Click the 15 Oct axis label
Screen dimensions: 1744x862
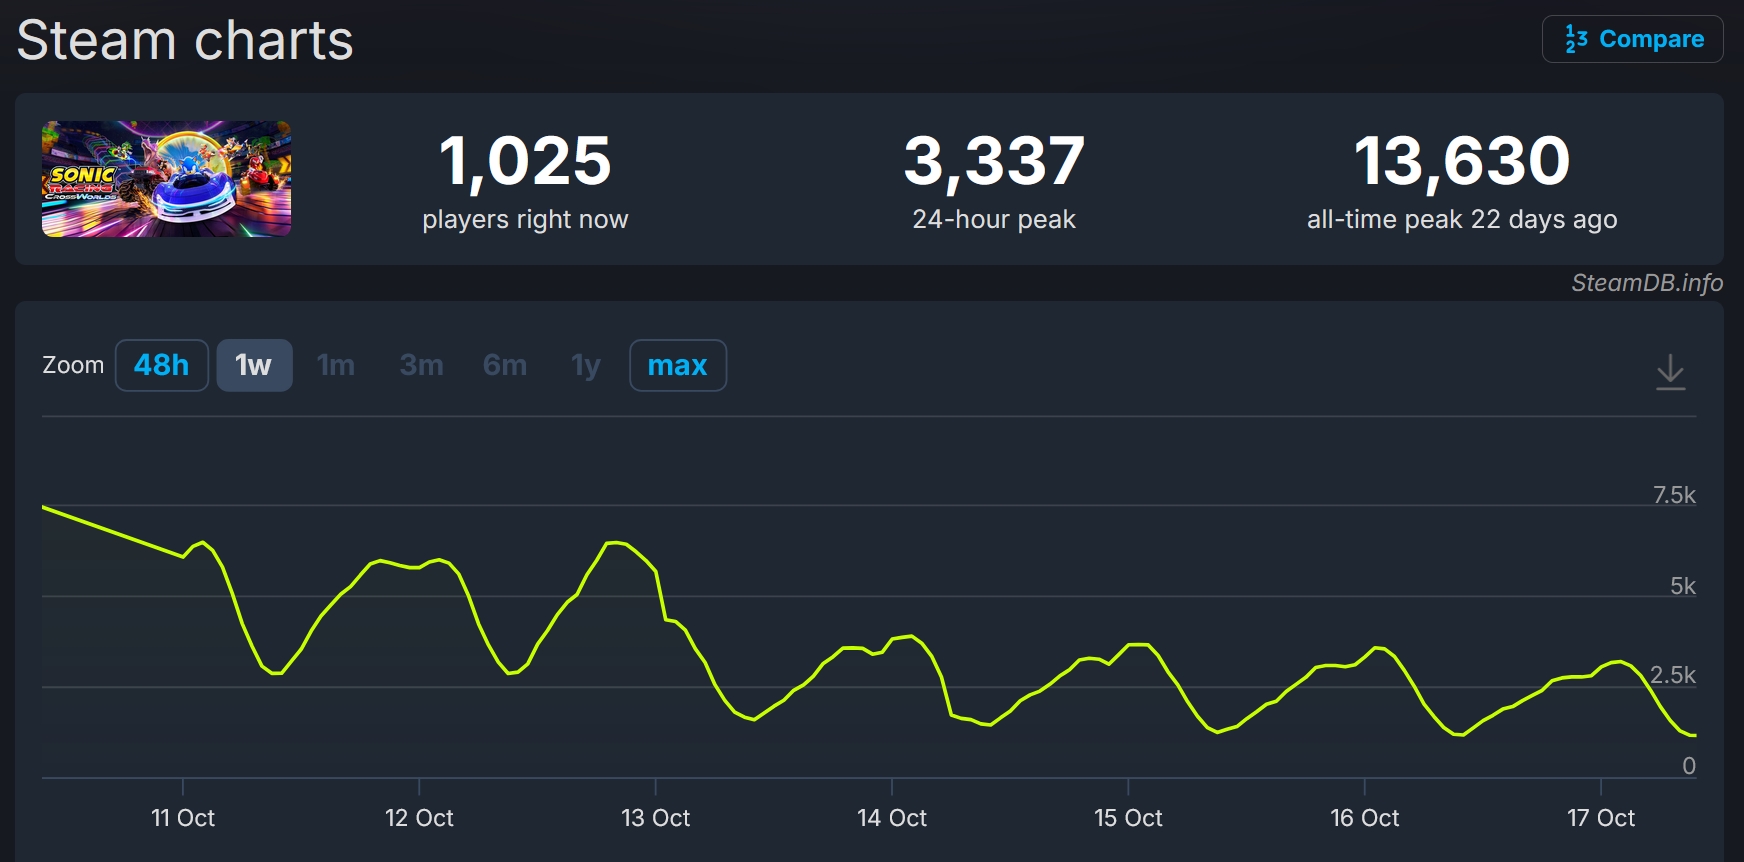(1128, 818)
